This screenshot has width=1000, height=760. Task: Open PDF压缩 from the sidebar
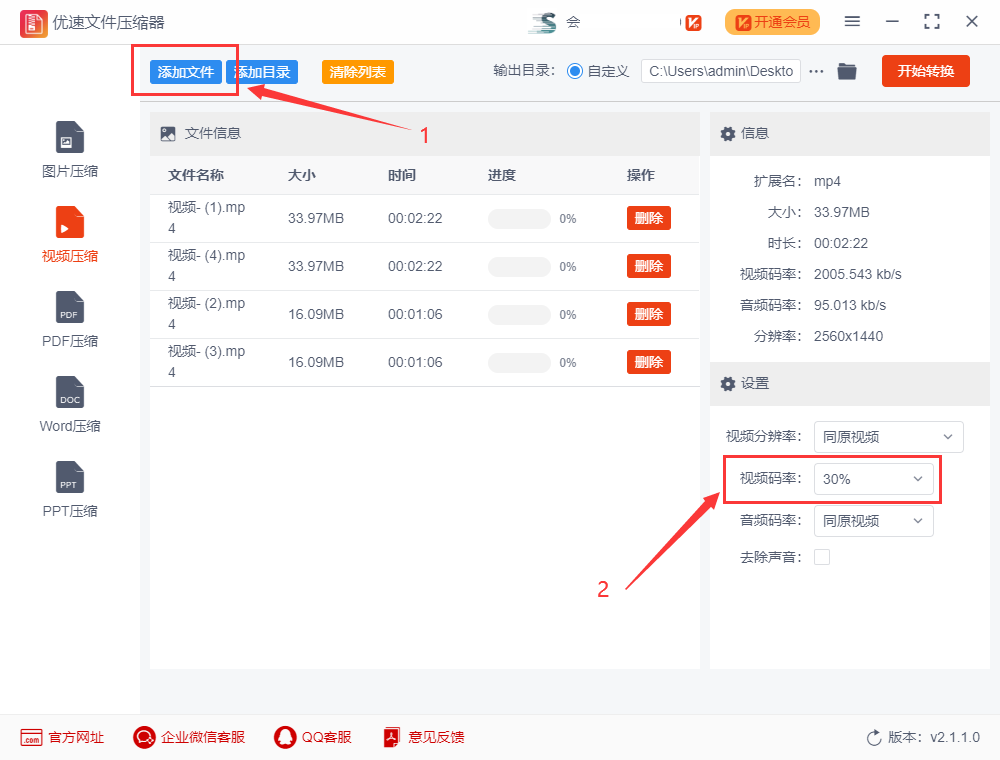[x=69, y=318]
